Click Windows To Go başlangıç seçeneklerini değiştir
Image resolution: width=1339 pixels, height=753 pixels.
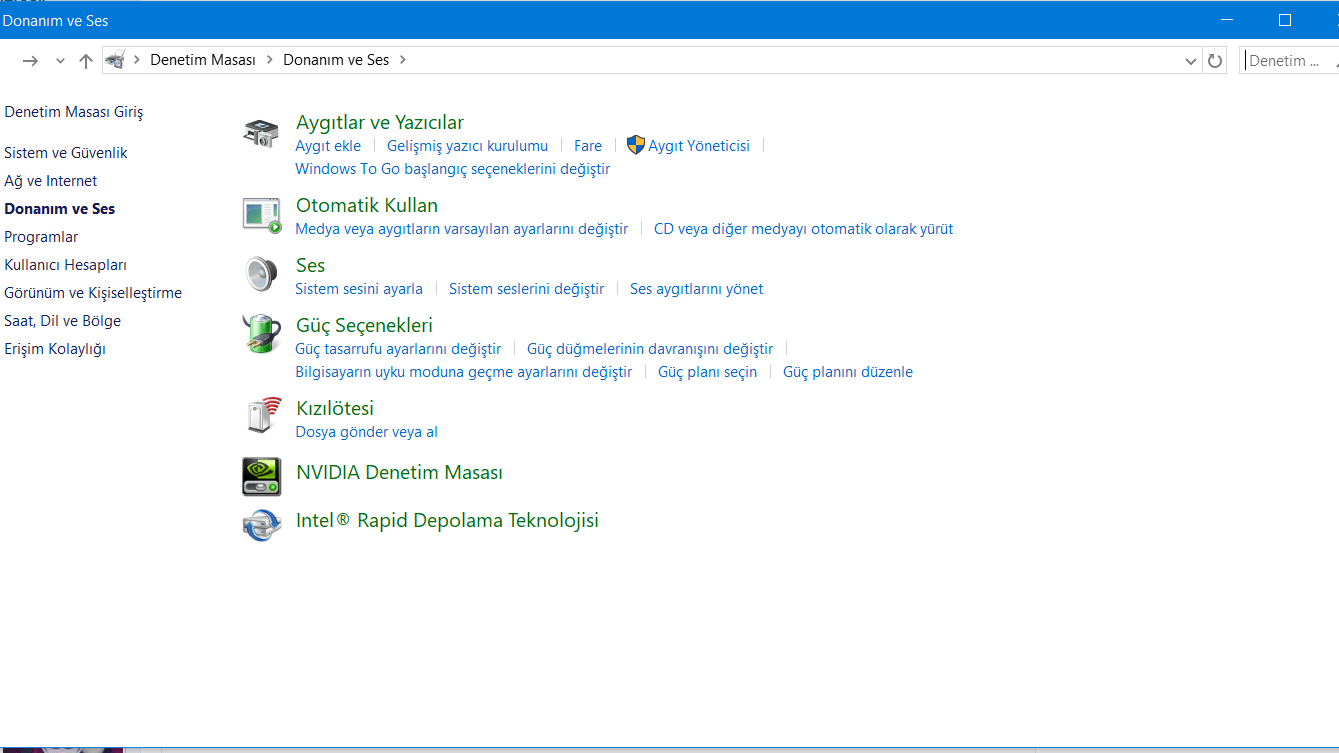pos(453,169)
